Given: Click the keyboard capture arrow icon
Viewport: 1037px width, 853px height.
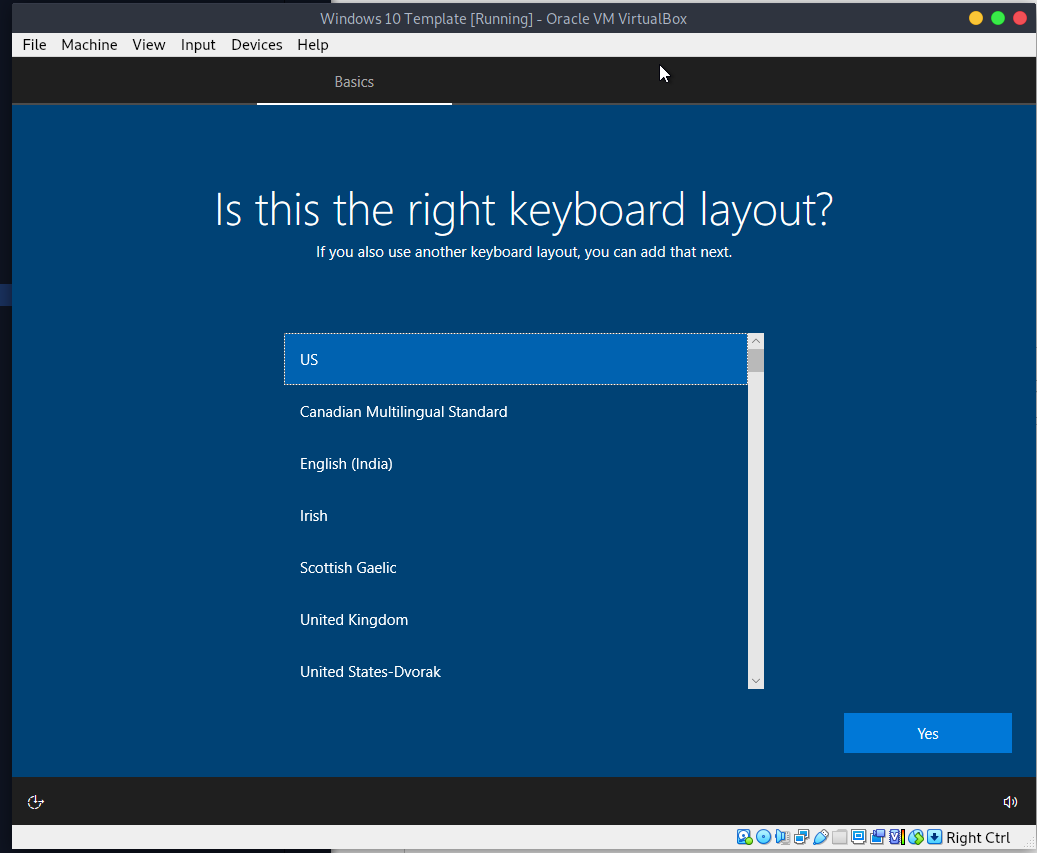Looking at the screenshot, I should 934,837.
